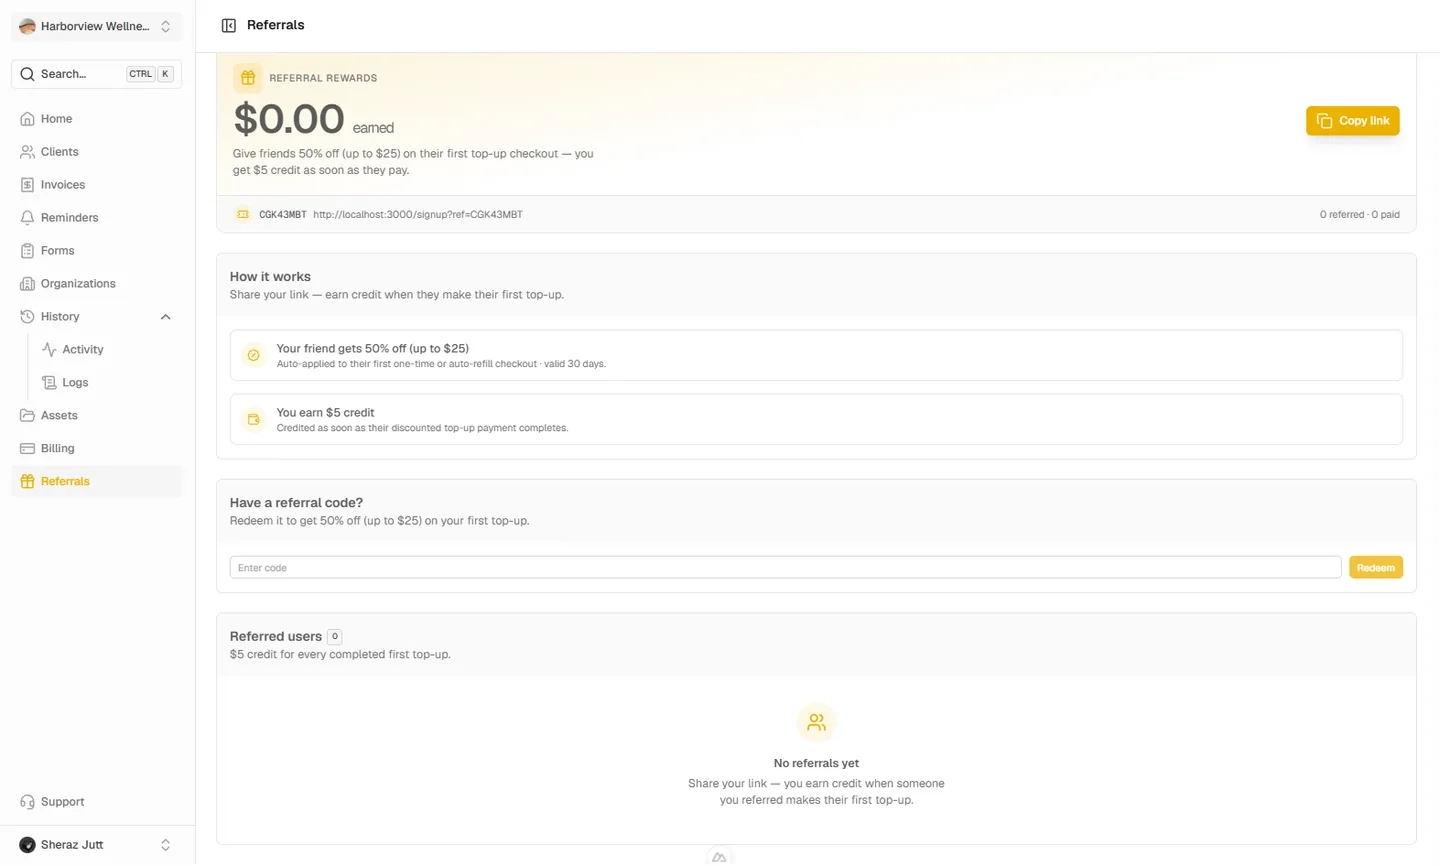
Task: Click the Forms clipboard icon
Action: [x=27, y=251]
